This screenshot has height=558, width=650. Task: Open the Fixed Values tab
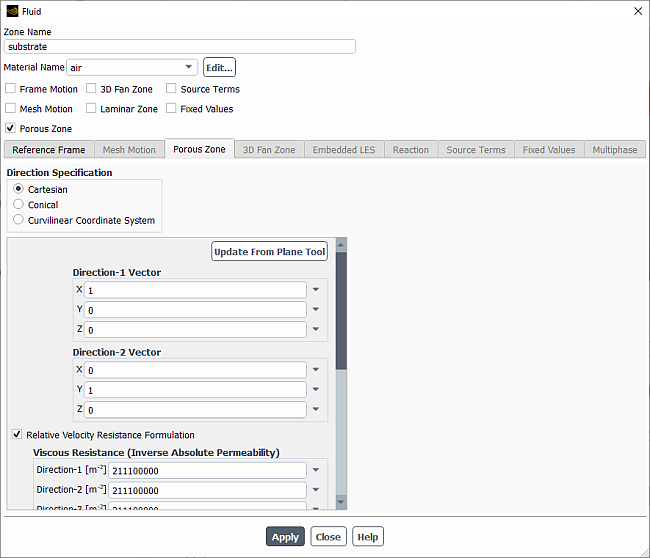click(x=549, y=150)
